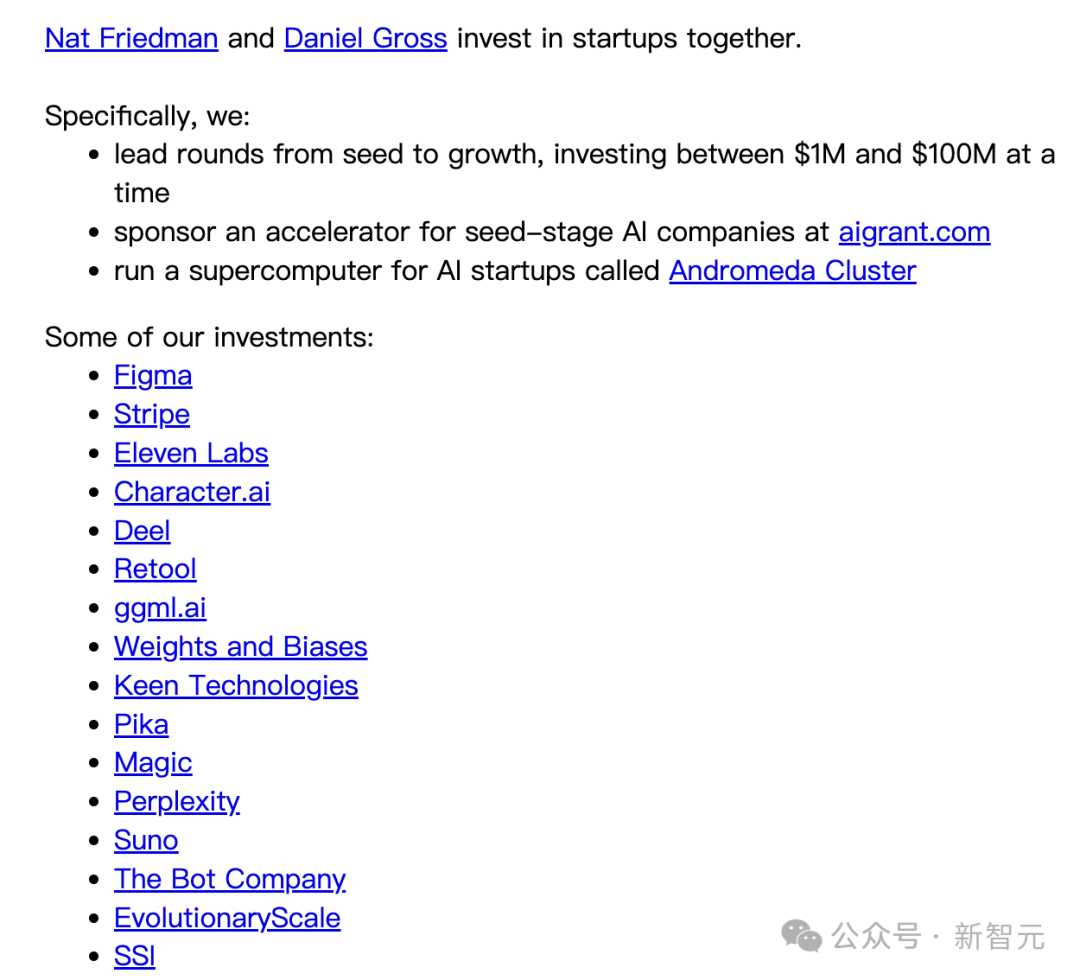Open the Keen Technologies link

(x=236, y=686)
